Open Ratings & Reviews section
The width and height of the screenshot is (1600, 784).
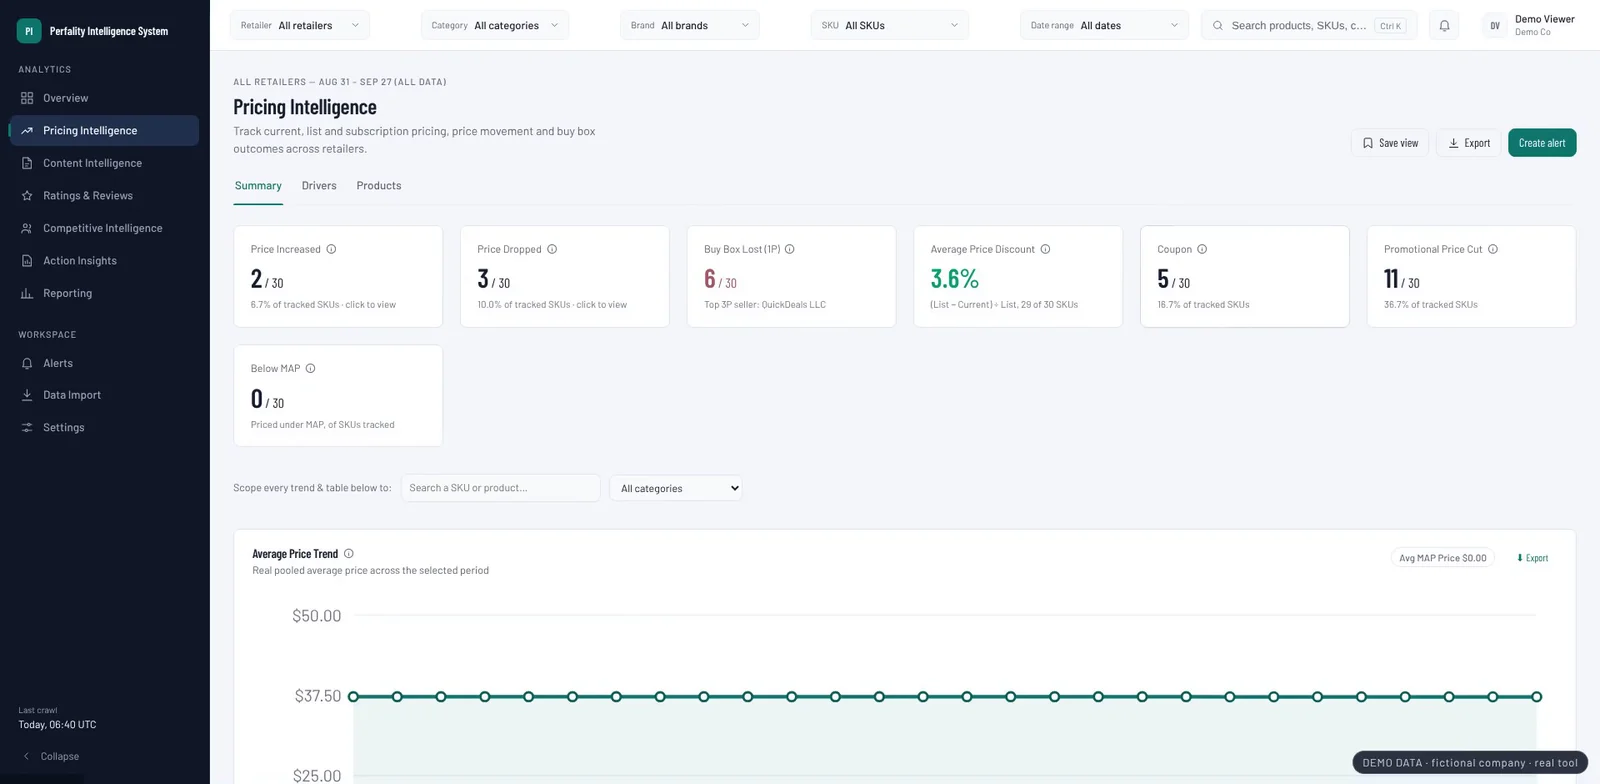(x=104, y=196)
